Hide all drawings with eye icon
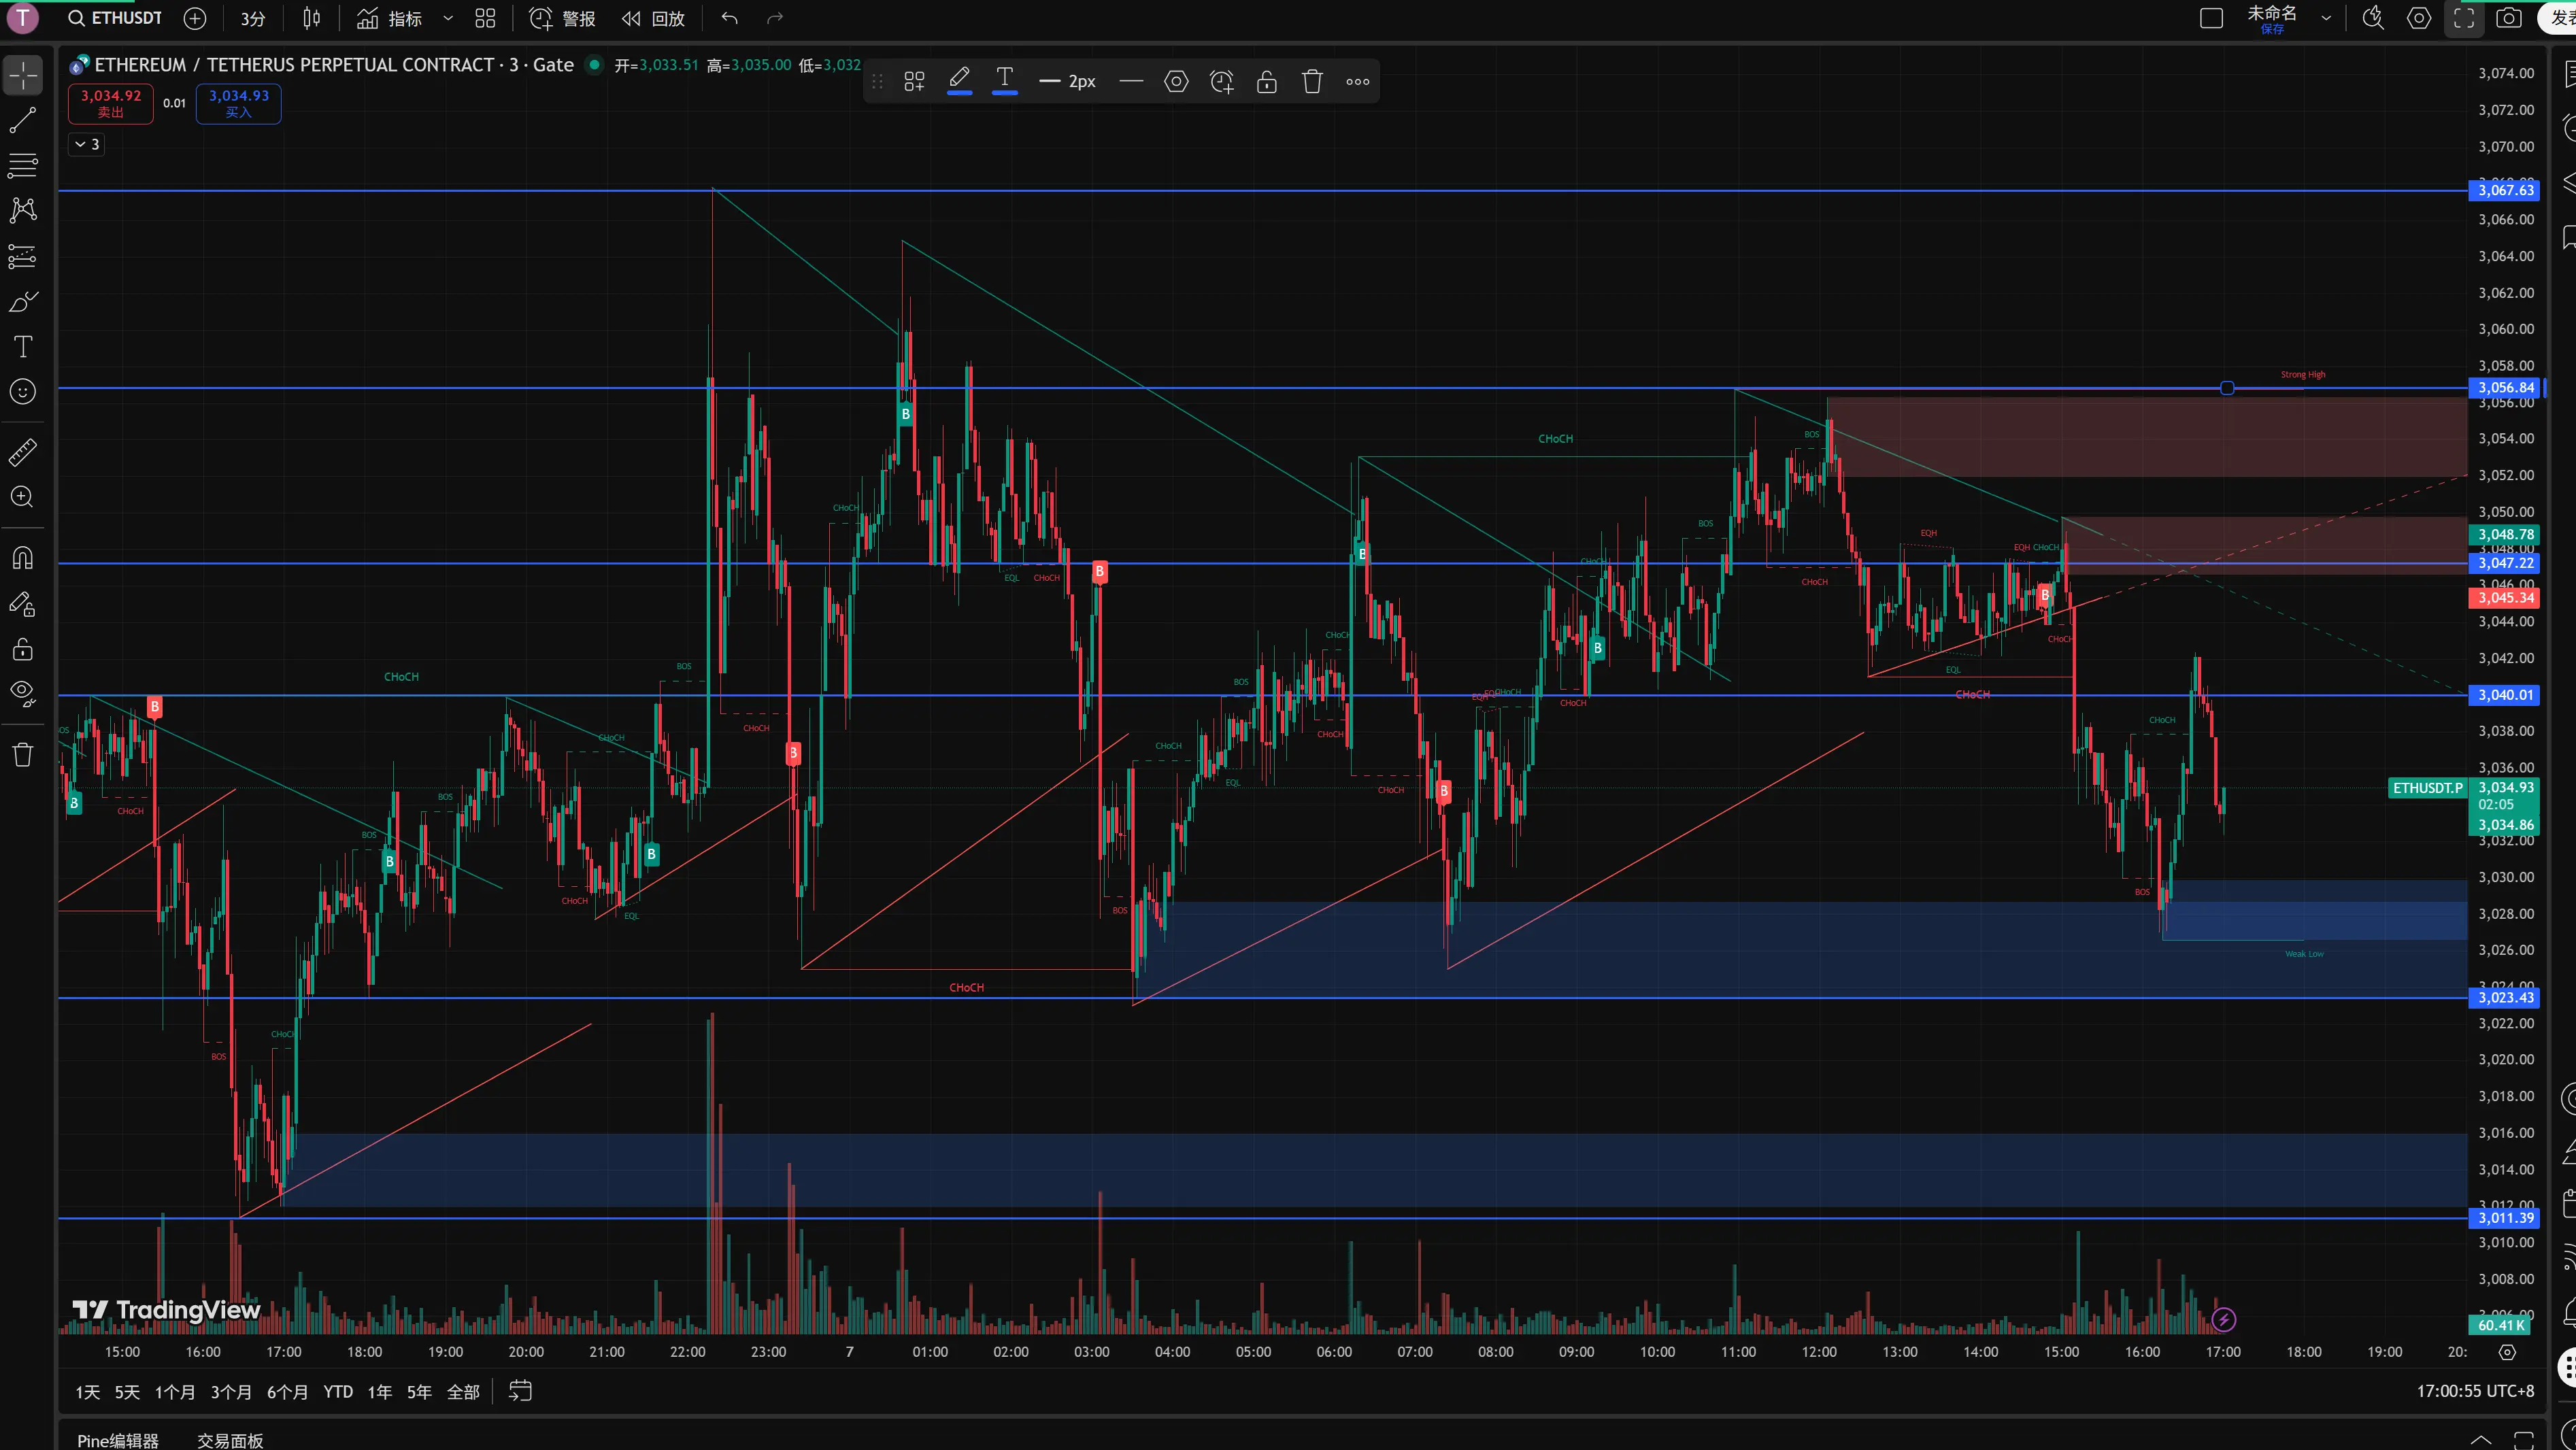The image size is (2576, 1450). 23,693
